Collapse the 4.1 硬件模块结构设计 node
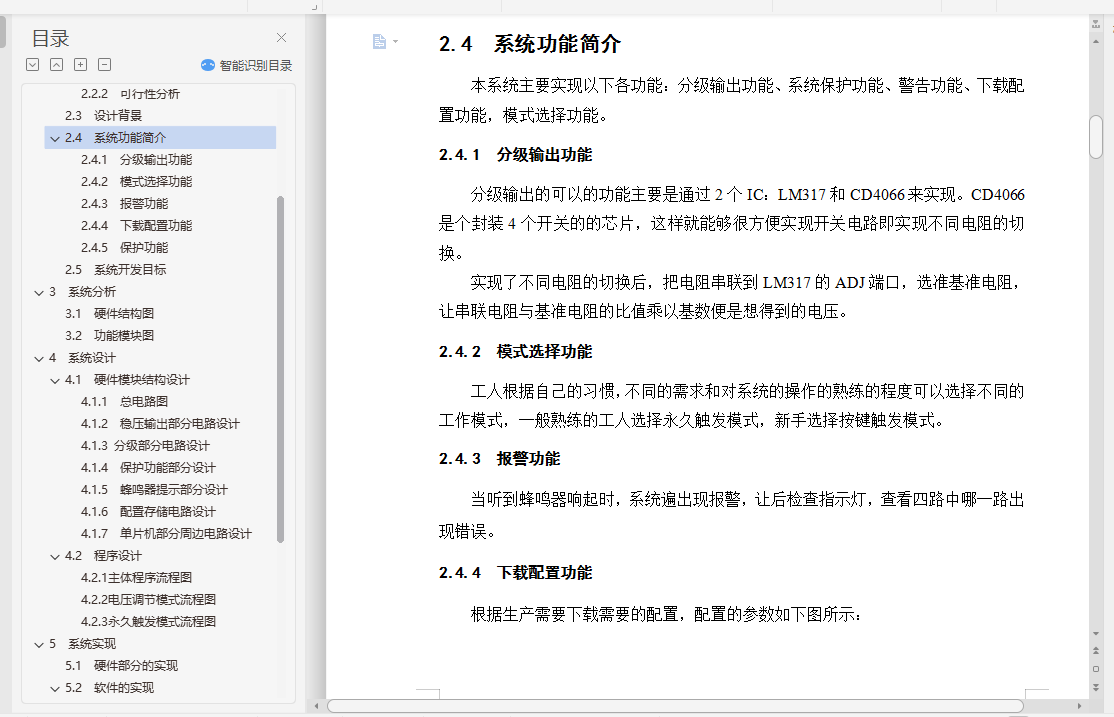 pos(55,381)
